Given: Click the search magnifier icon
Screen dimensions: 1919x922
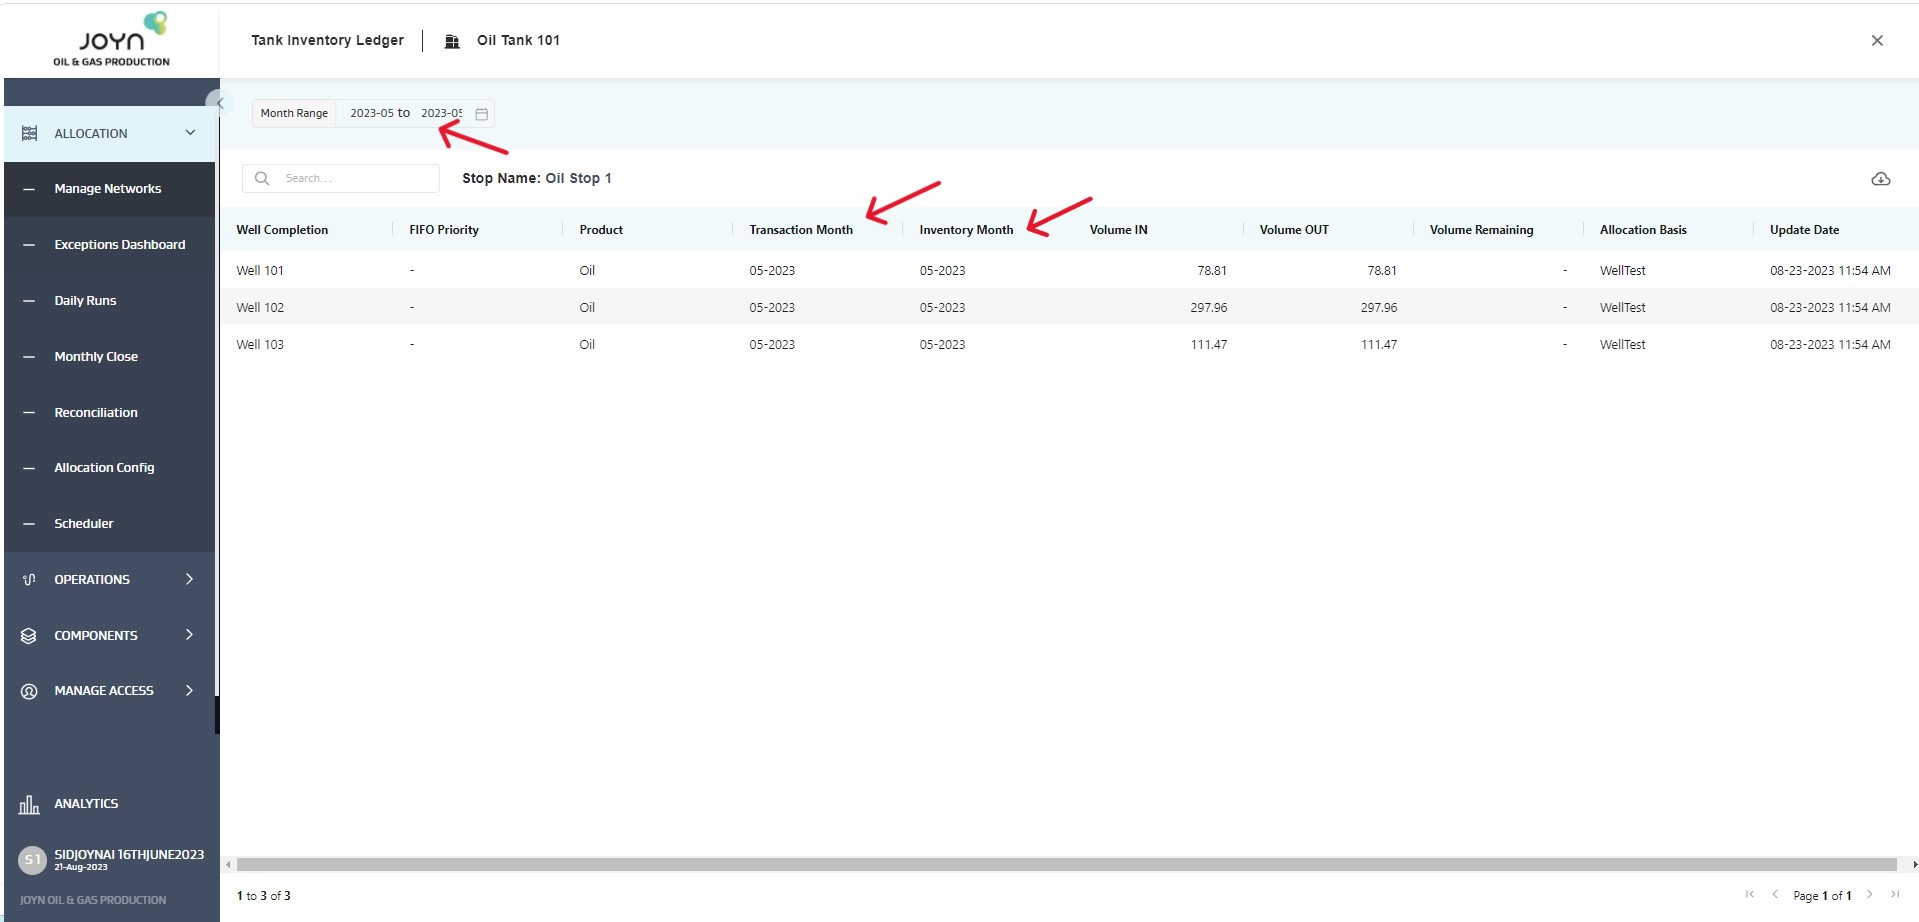Looking at the screenshot, I should click(x=262, y=179).
